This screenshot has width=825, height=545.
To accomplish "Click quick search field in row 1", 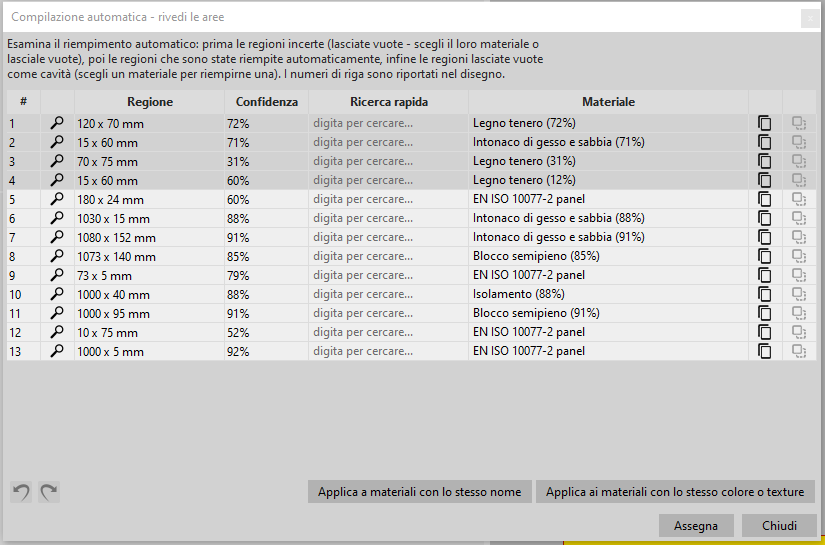I will [x=388, y=123].
